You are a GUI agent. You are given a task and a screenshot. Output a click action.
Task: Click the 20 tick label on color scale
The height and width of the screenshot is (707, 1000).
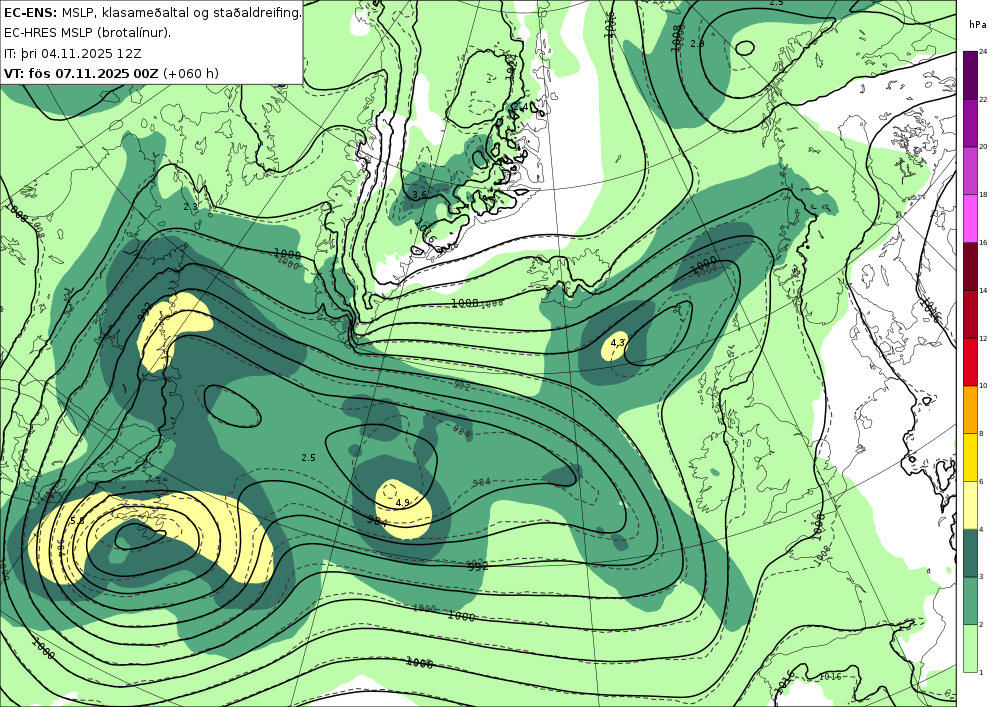coord(983,147)
